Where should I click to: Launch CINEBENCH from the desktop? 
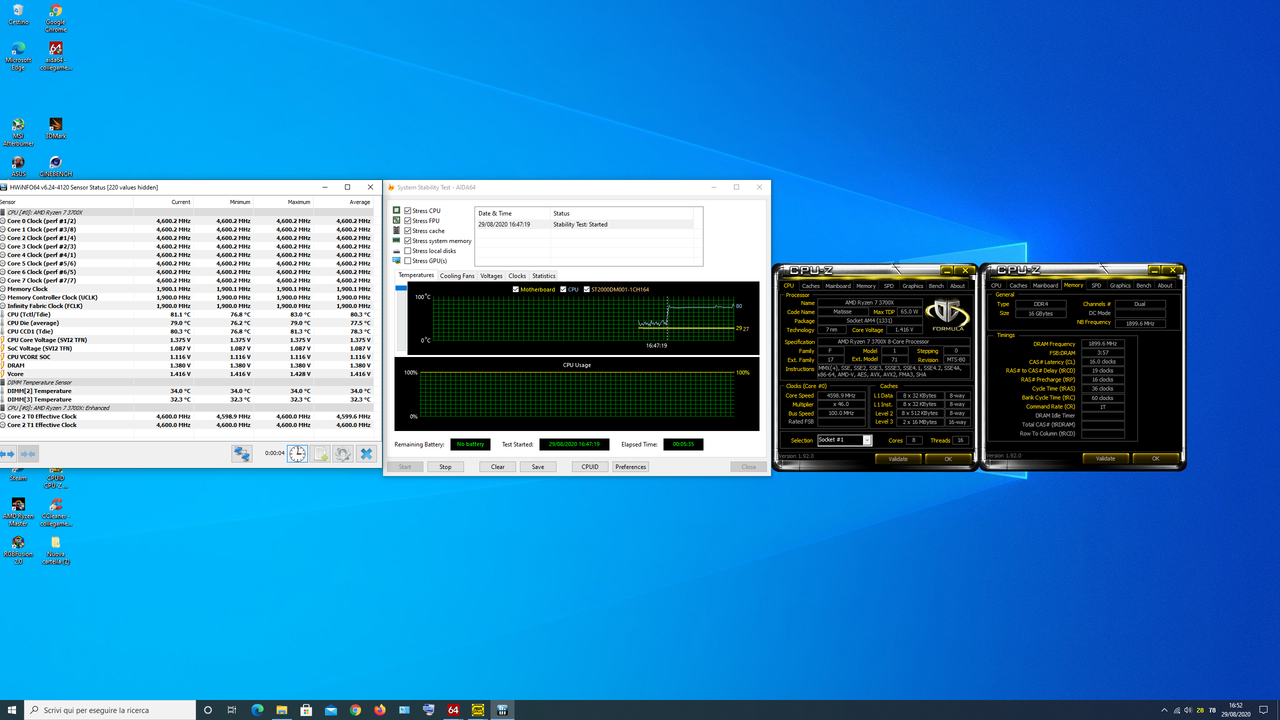[55, 160]
